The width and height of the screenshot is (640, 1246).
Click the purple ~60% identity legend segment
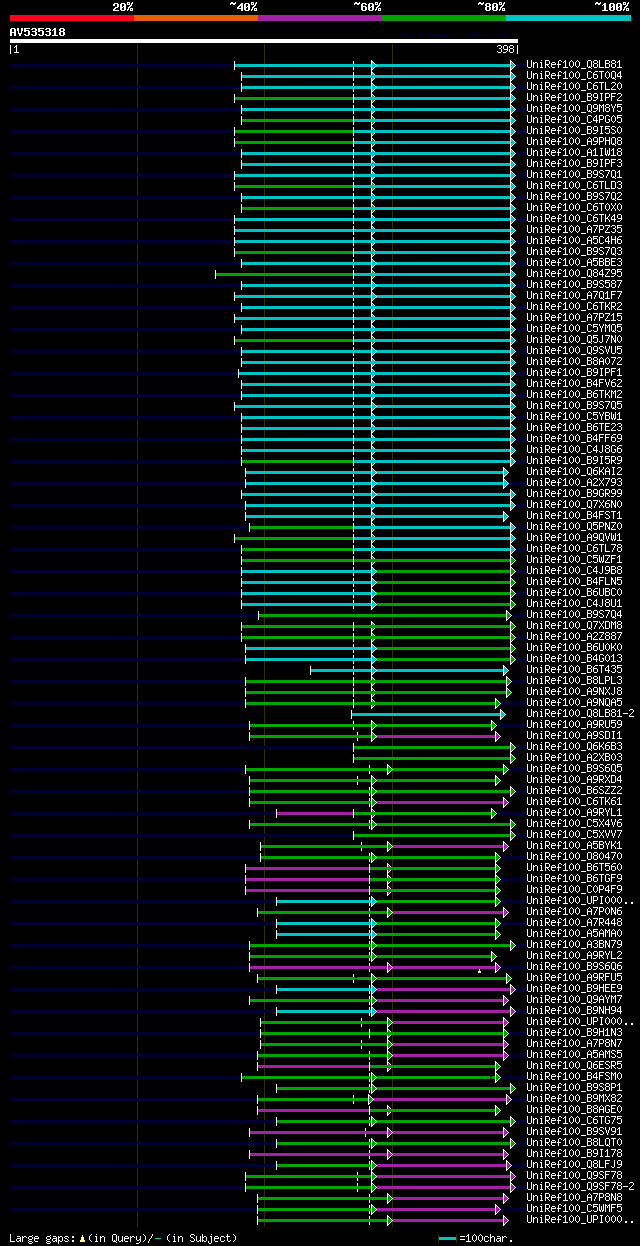point(320,17)
